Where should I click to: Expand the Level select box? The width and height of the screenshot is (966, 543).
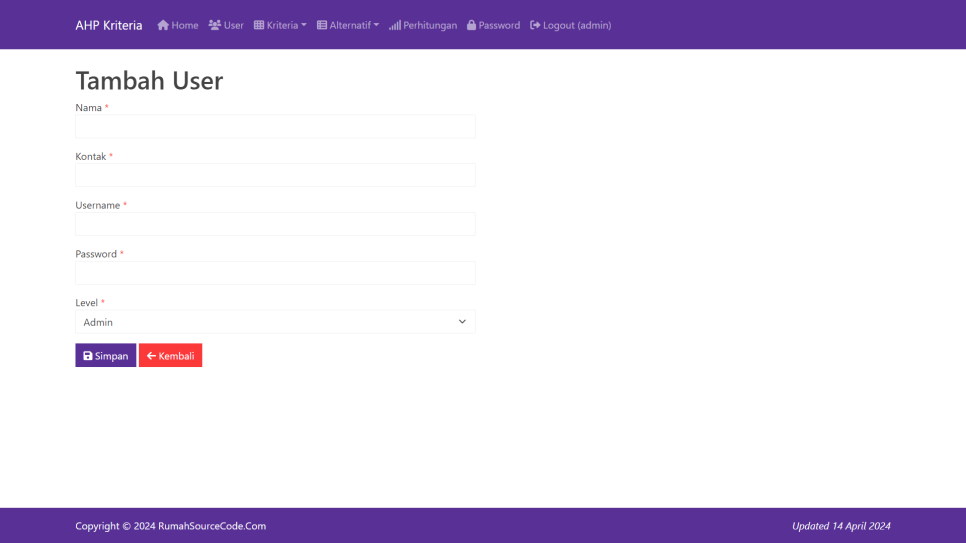tap(275, 322)
